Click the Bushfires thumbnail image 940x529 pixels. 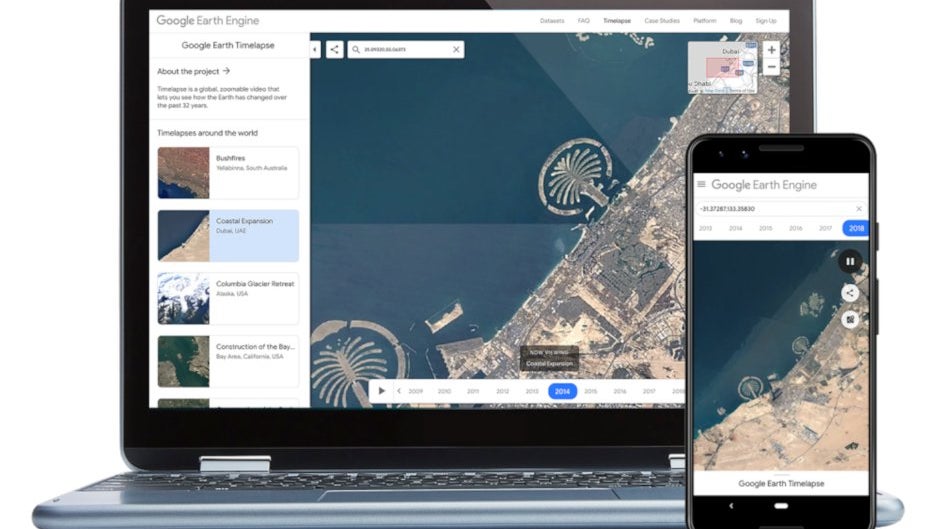pyautogui.click(x=183, y=173)
